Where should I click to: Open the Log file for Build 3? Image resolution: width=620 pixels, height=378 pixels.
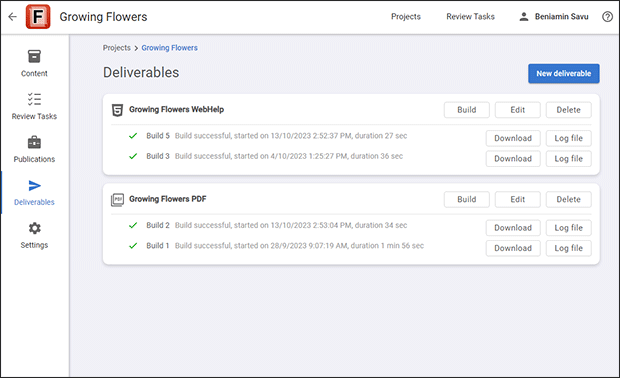(569, 159)
